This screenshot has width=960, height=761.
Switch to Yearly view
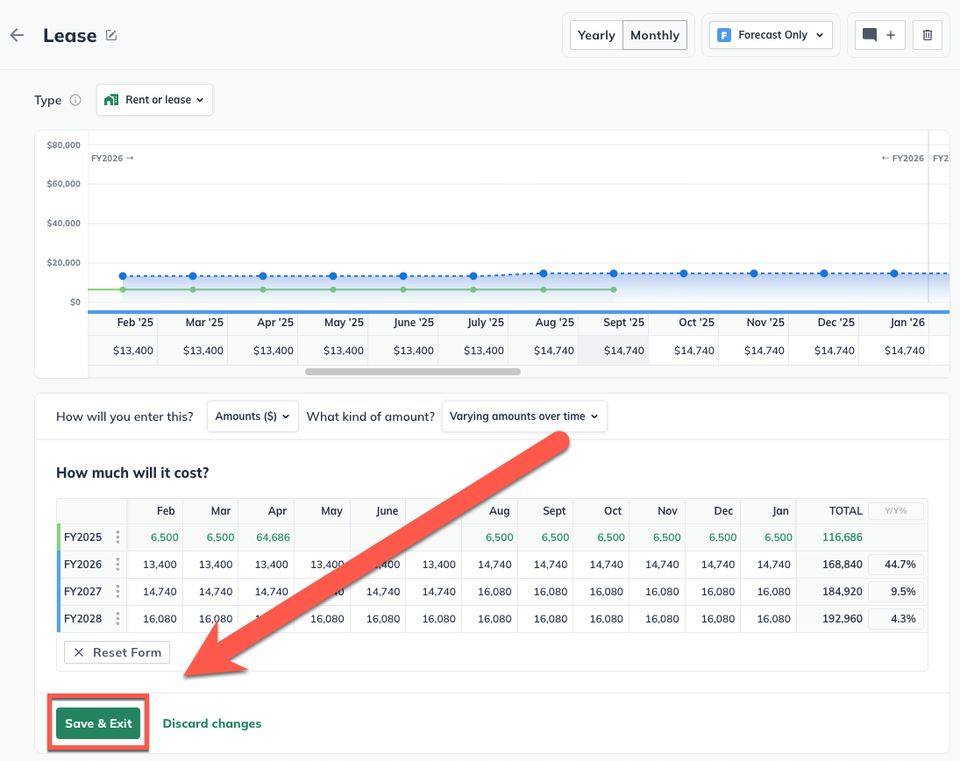click(x=596, y=36)
